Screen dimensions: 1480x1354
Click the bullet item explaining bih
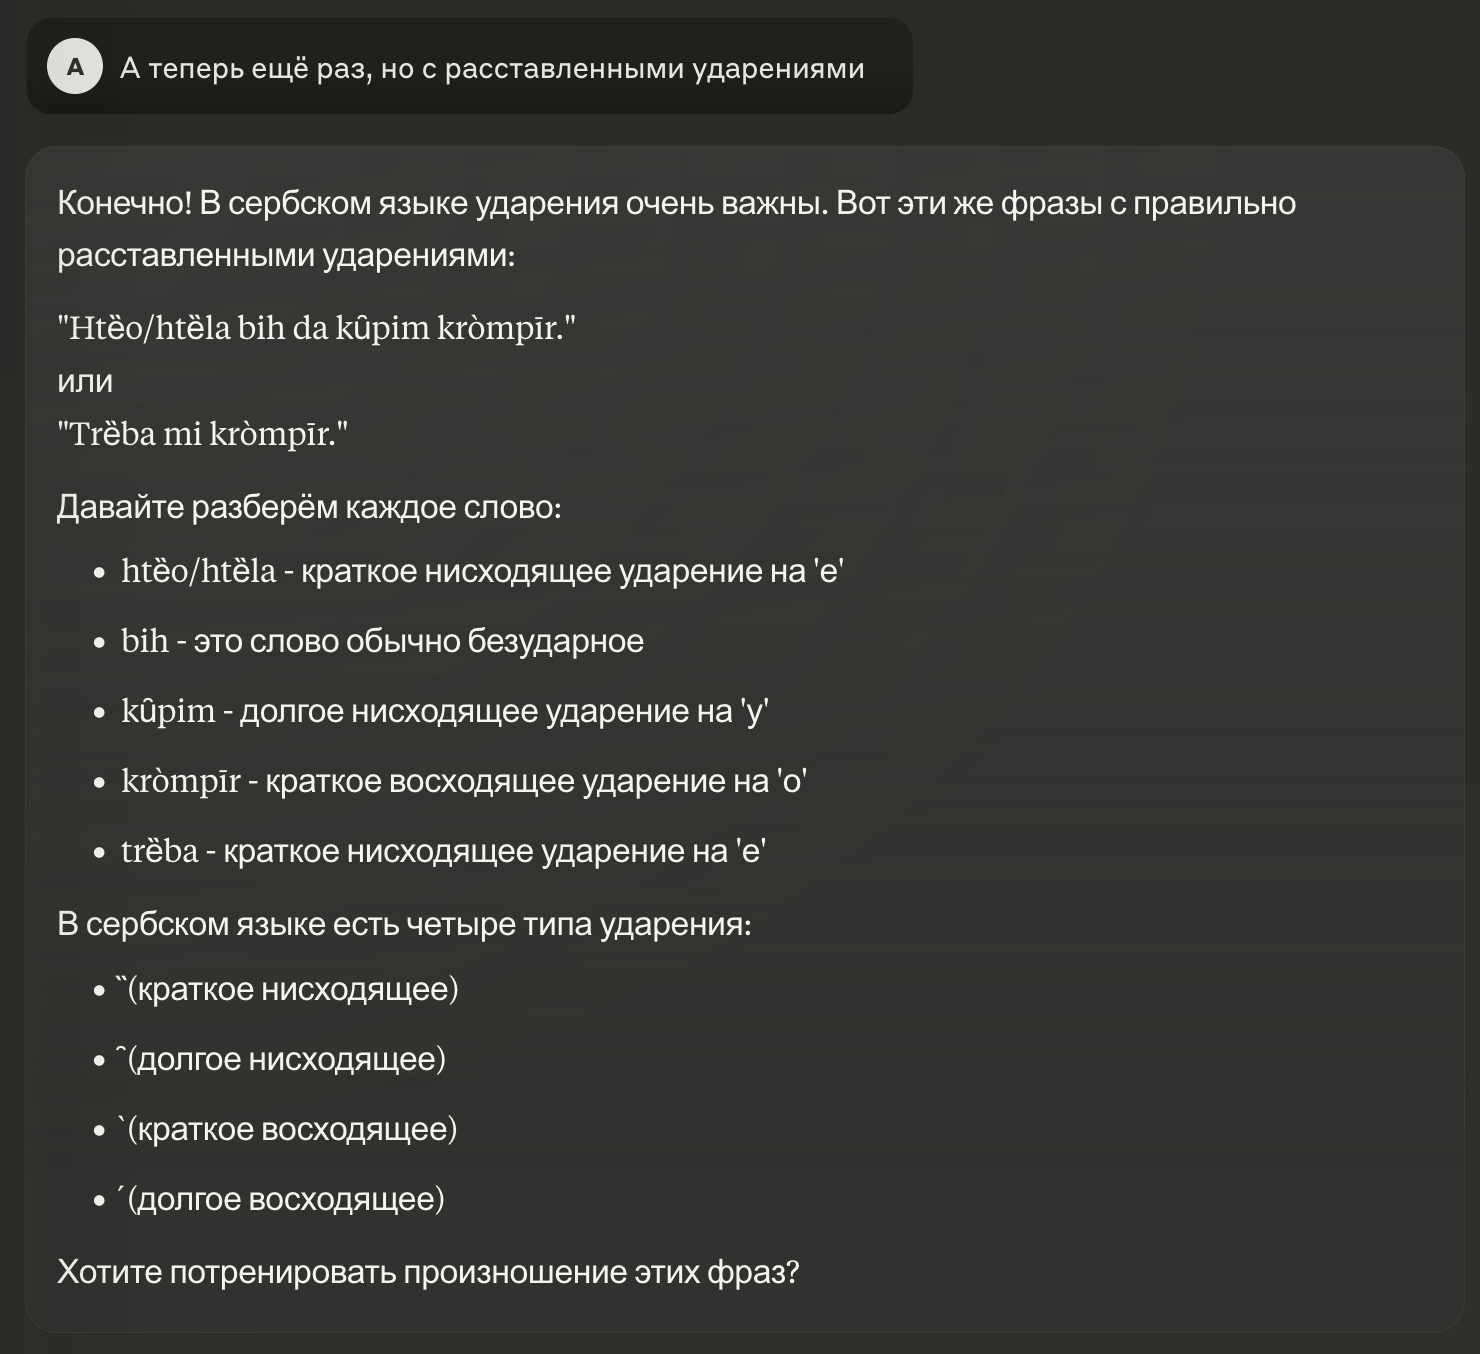pyautogui.click(x=382, y=641)
